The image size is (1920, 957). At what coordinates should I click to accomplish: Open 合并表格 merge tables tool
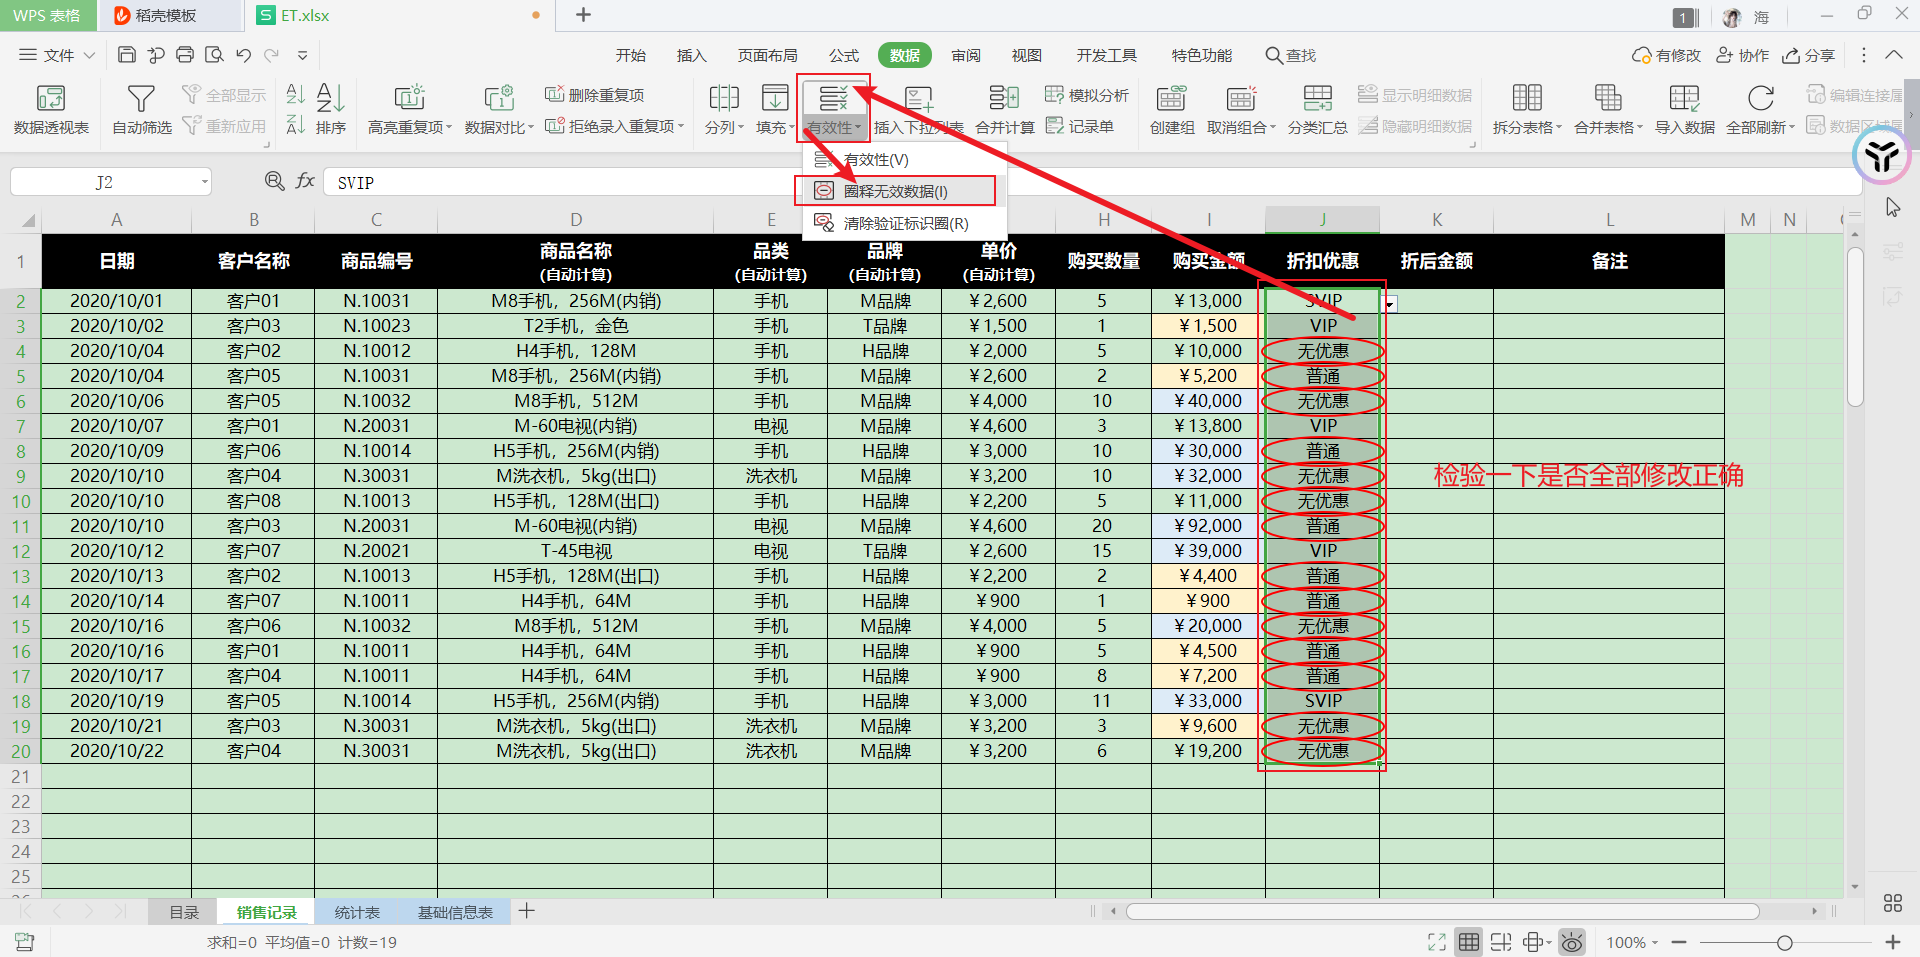click(1608, 110)
